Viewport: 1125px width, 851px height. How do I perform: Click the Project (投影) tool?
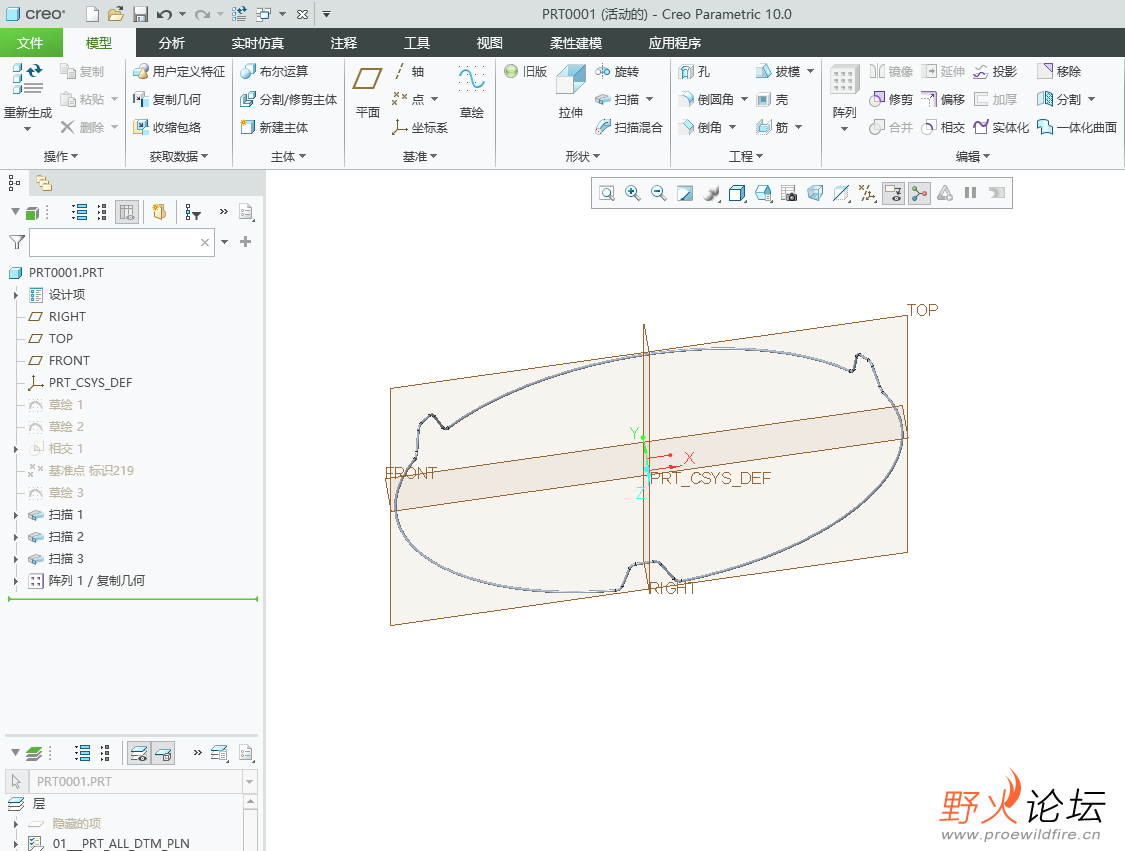coord(996,71)
